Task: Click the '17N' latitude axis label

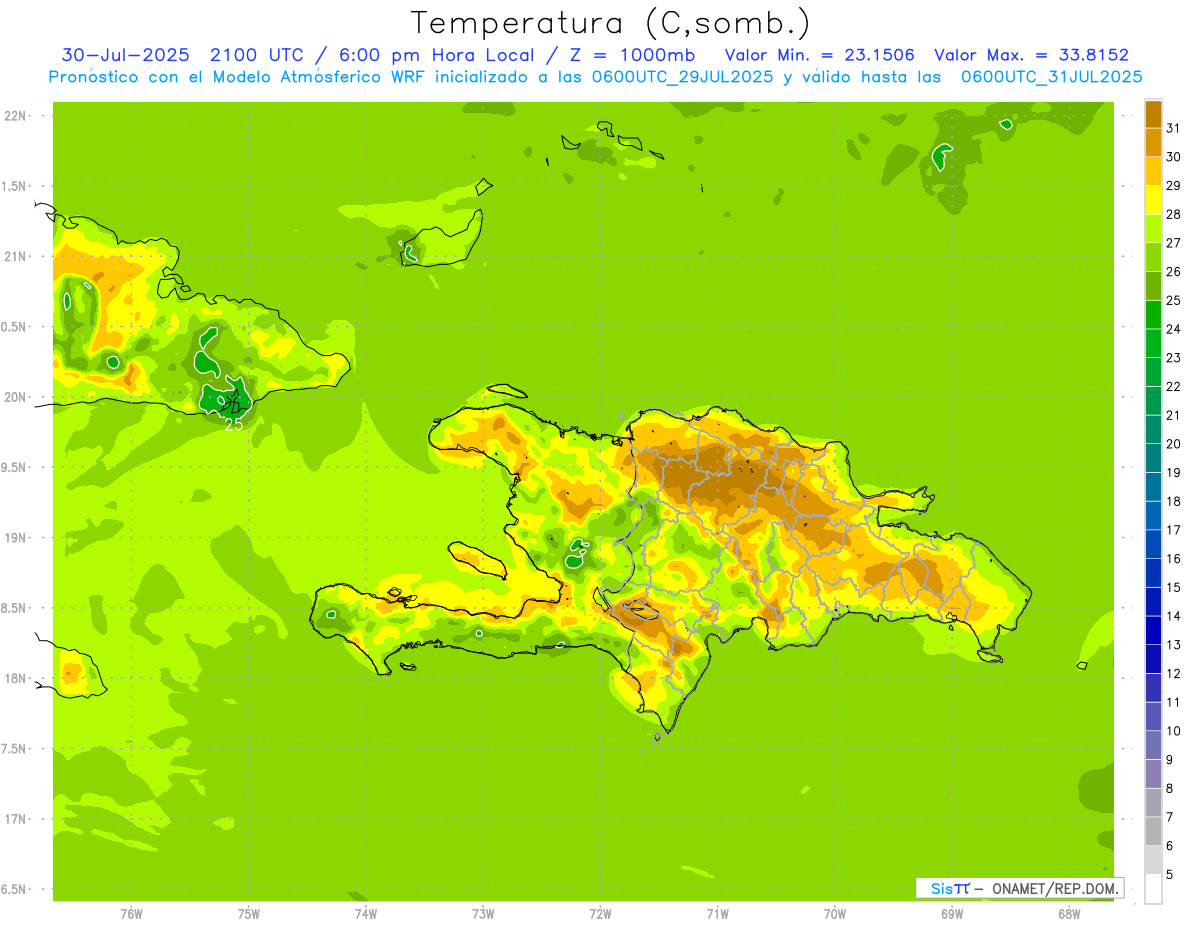Action: [x=15, y=819]
